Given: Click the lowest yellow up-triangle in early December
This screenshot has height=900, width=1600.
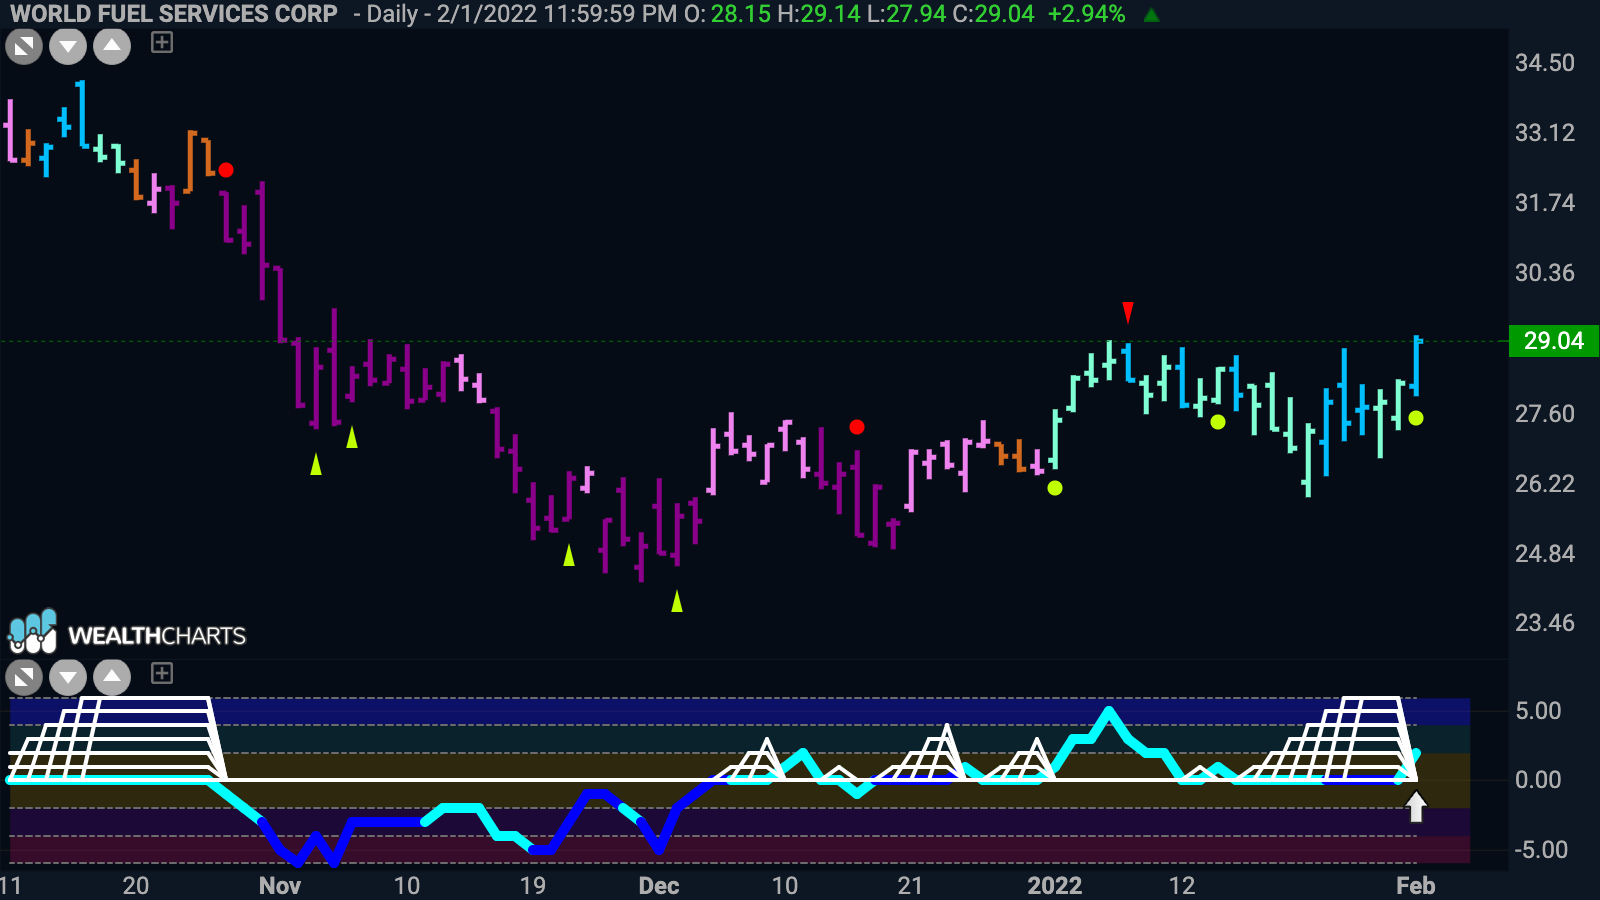Looking at the screenshot, I should point(677,601).
